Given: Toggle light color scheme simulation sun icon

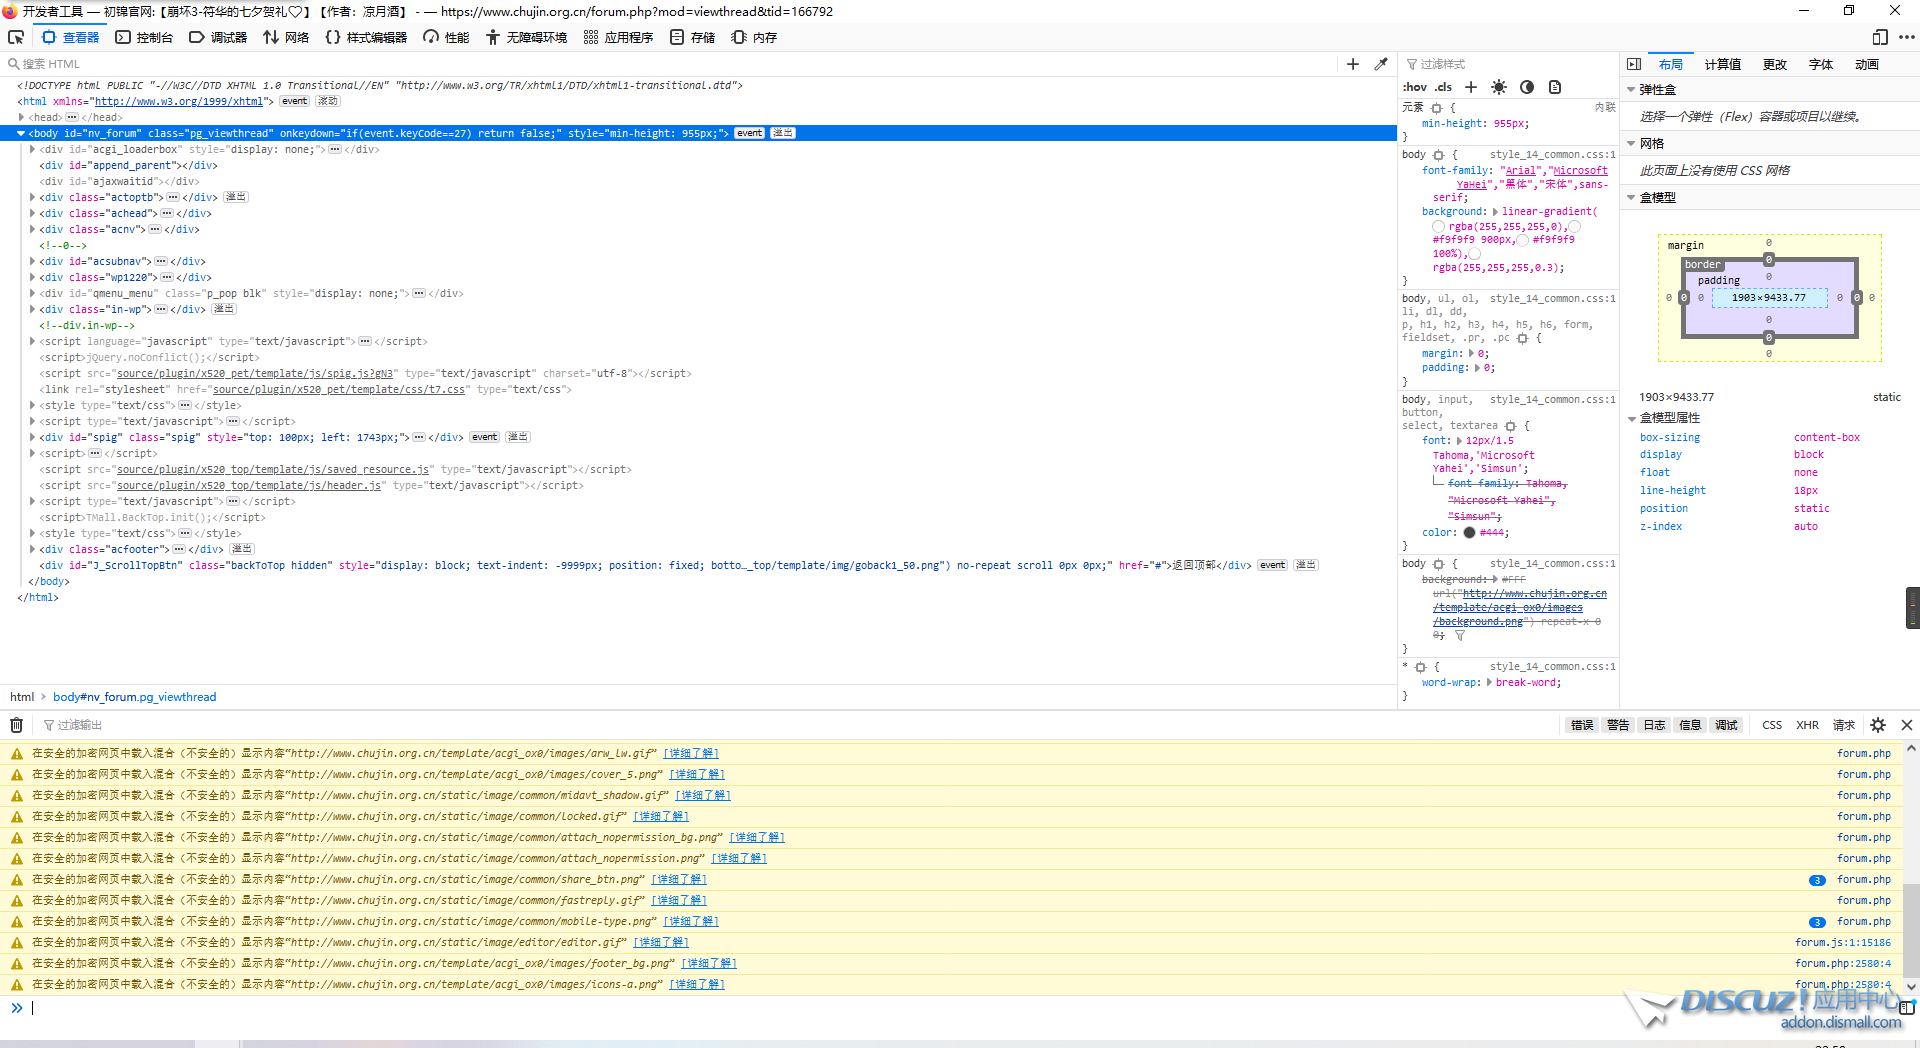Looking at the screenshot, I should tap(1499, 87).
